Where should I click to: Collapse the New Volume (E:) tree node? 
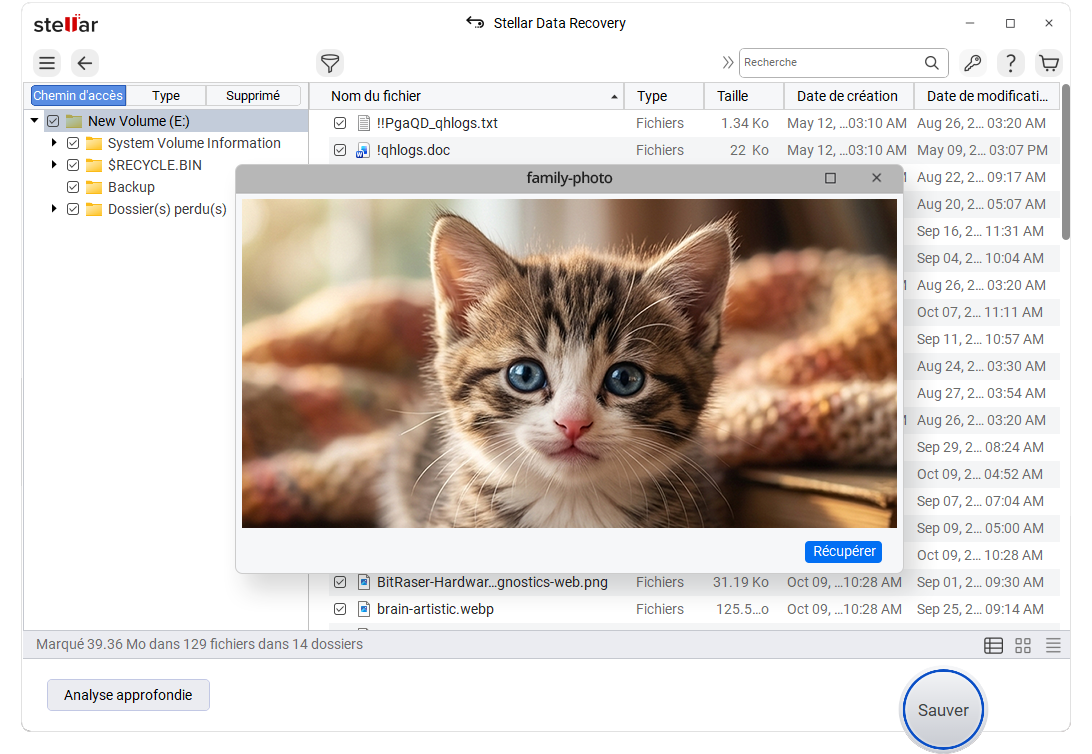tap(34, 120)
